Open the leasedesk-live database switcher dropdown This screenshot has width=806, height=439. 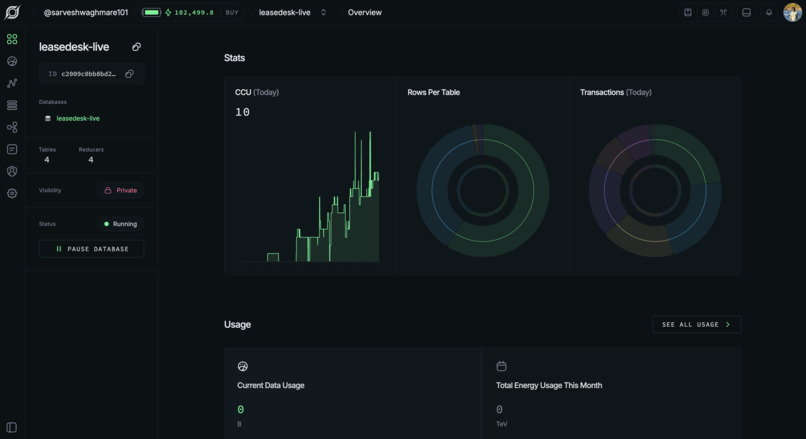pos(292,12)
